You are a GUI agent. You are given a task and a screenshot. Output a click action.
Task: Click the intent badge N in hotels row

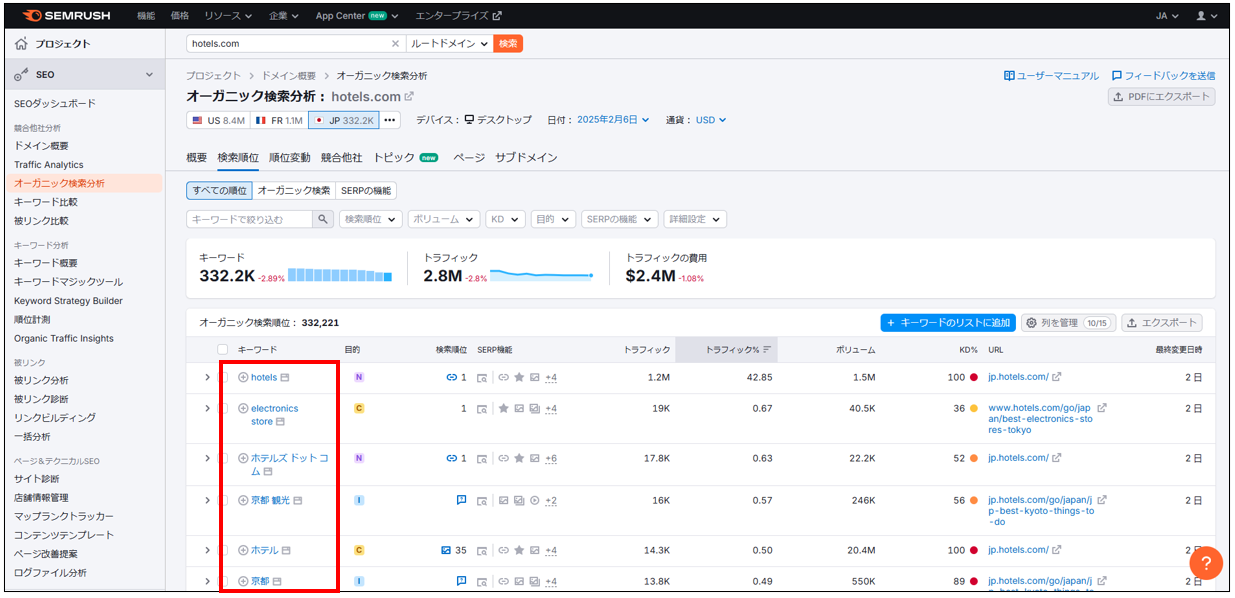pyautogui.click(x=359, y=377)
